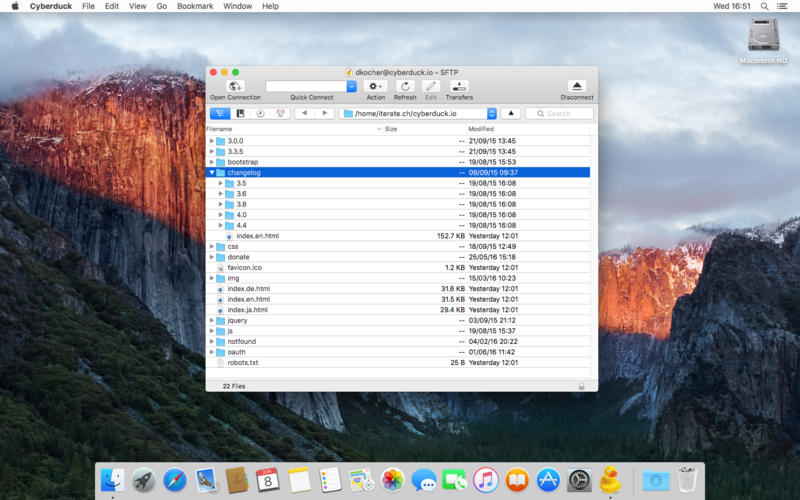Open the Go menu

pos(162,6)
